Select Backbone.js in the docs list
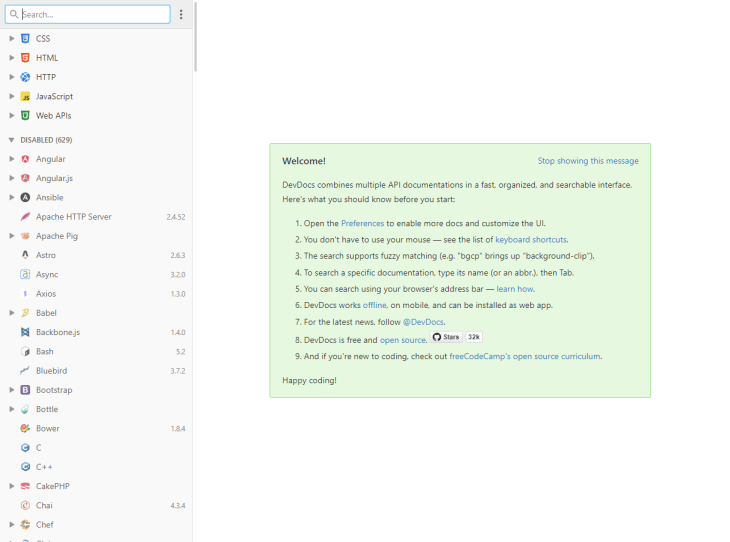This screenshot has height=542, width=730. point(58,332)
